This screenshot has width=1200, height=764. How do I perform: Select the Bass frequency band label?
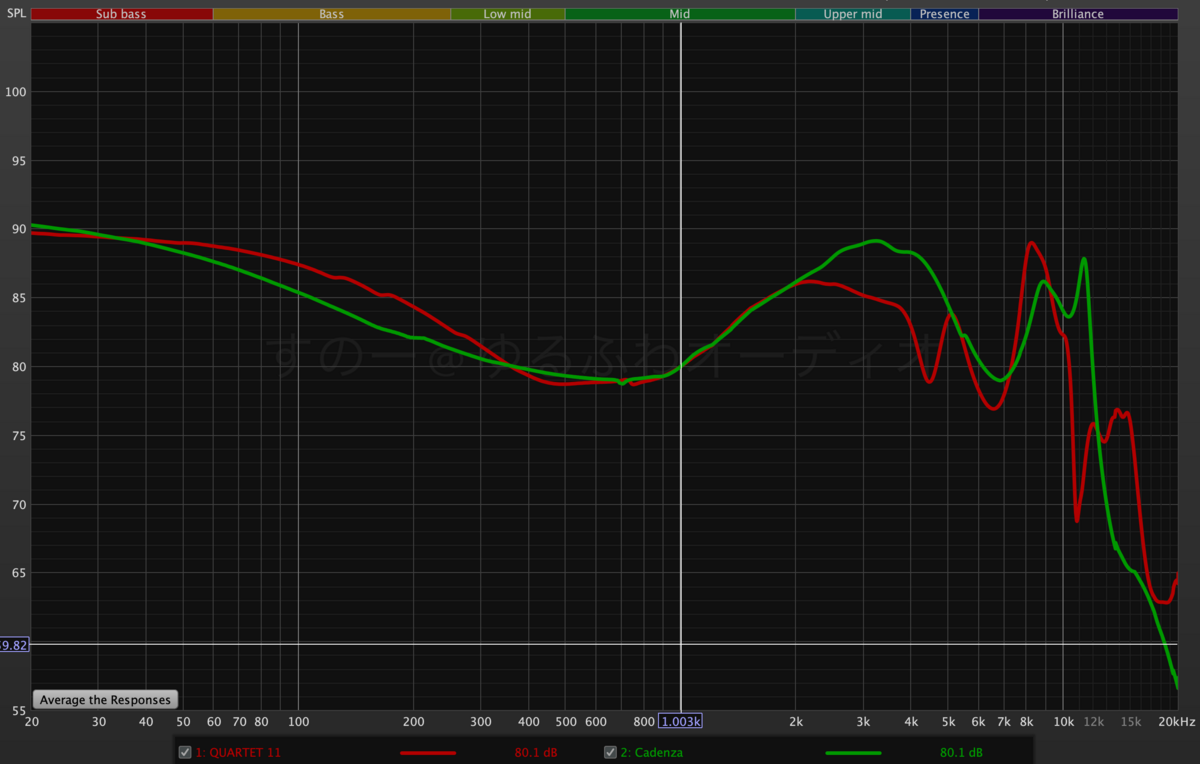point(331,14)
